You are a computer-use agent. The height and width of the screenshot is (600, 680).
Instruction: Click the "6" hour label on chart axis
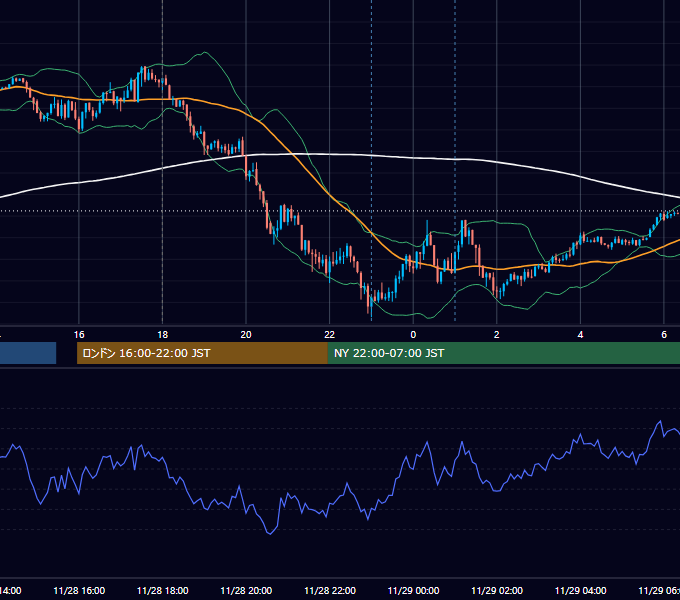(x=664, y=335)
